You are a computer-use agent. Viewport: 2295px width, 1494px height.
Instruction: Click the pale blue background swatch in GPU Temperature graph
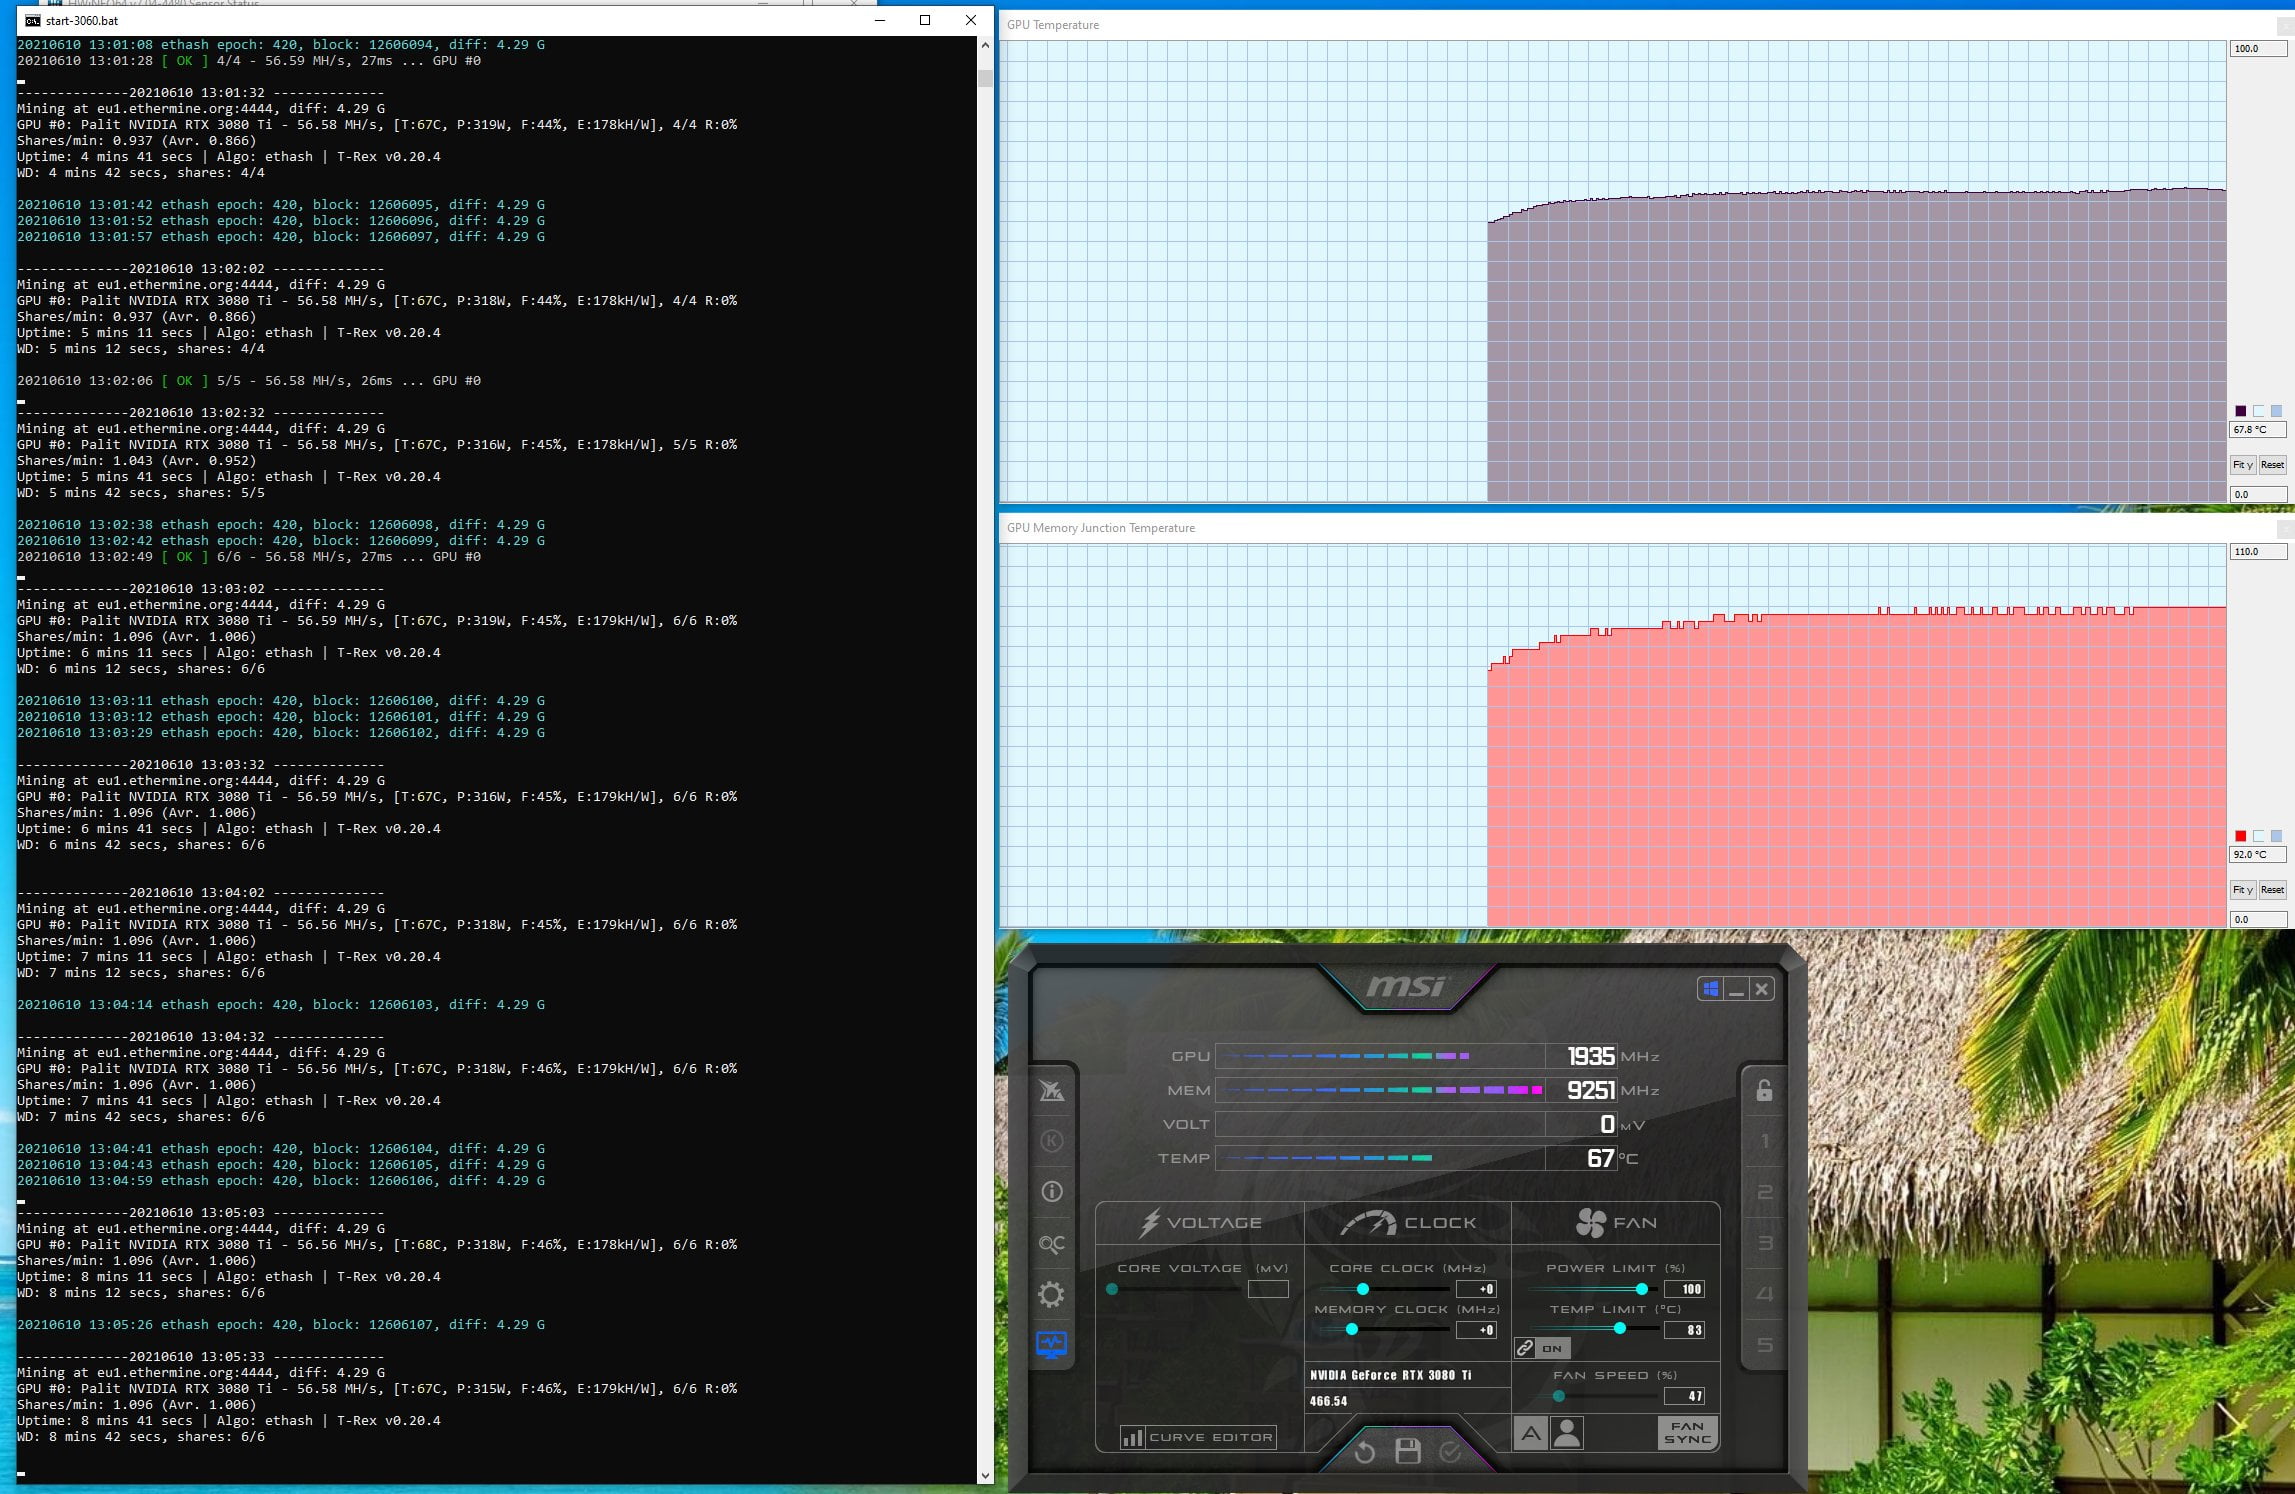pos(2259,411)
